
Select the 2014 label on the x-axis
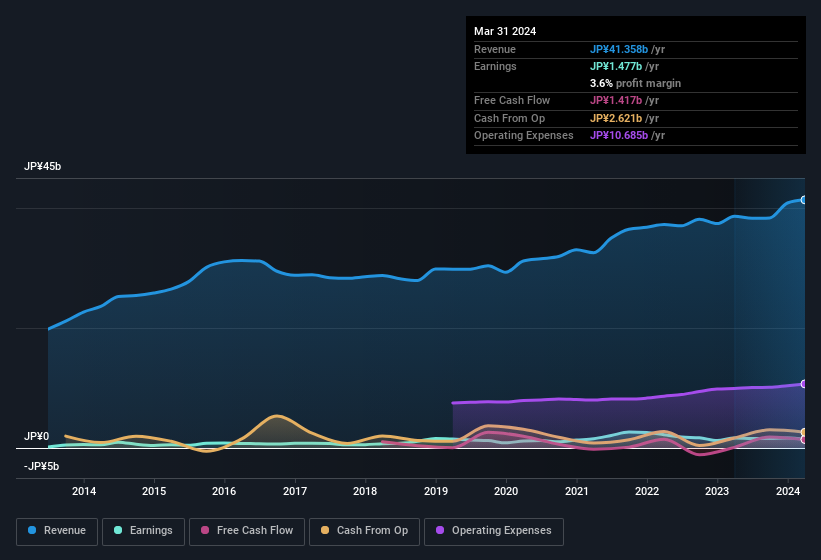pos(84,491)
